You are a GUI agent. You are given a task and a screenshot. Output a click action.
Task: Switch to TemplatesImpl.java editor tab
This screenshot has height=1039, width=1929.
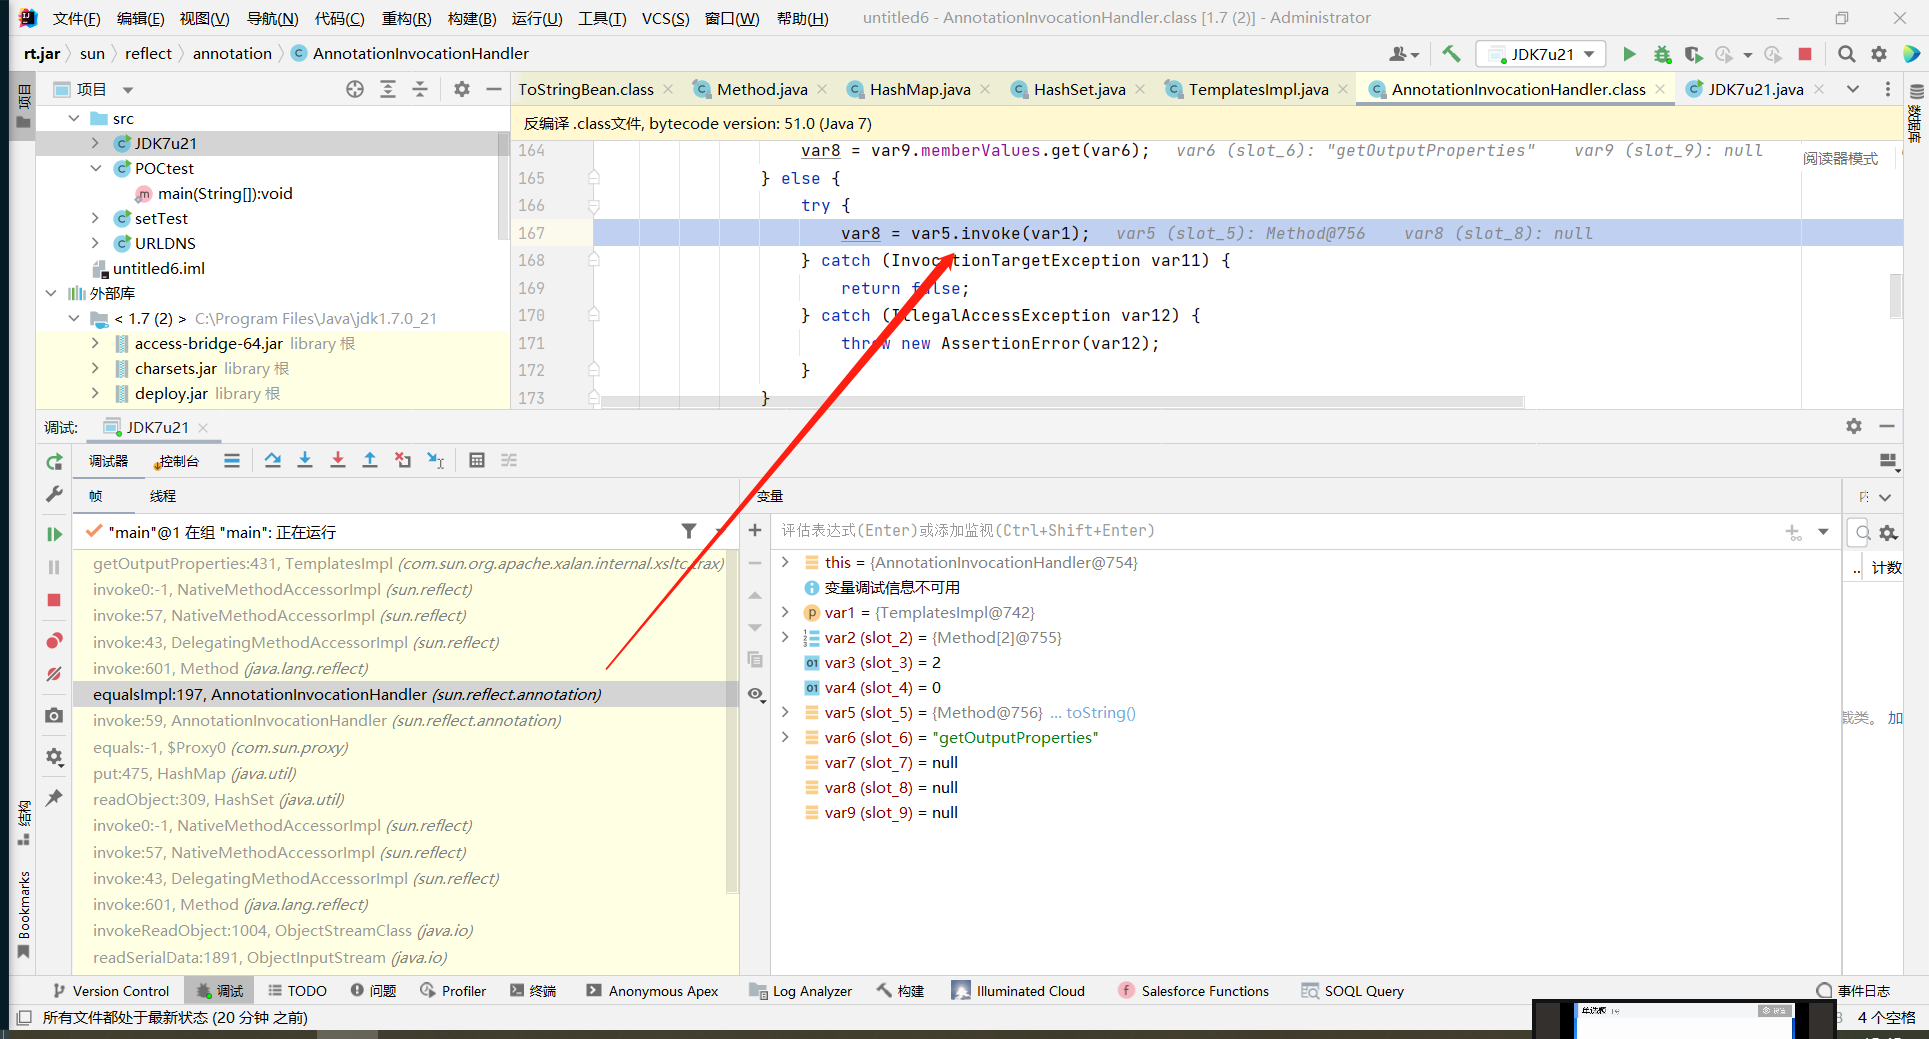point(1257,89)
